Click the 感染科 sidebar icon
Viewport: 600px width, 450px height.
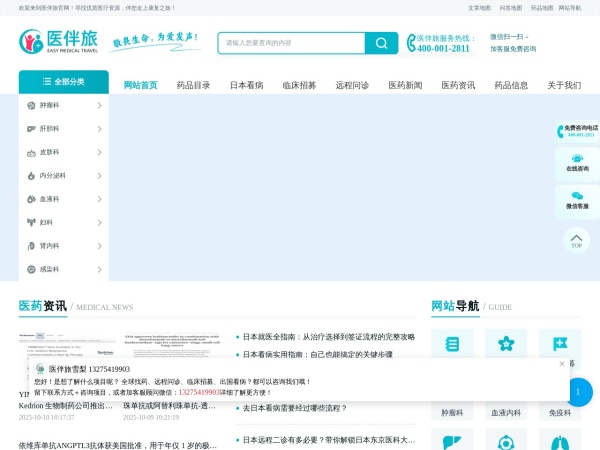(31, 269)
